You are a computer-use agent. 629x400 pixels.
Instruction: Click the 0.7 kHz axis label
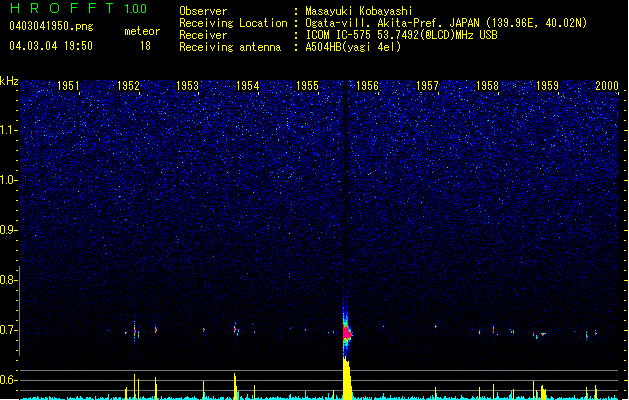(8, 330)
